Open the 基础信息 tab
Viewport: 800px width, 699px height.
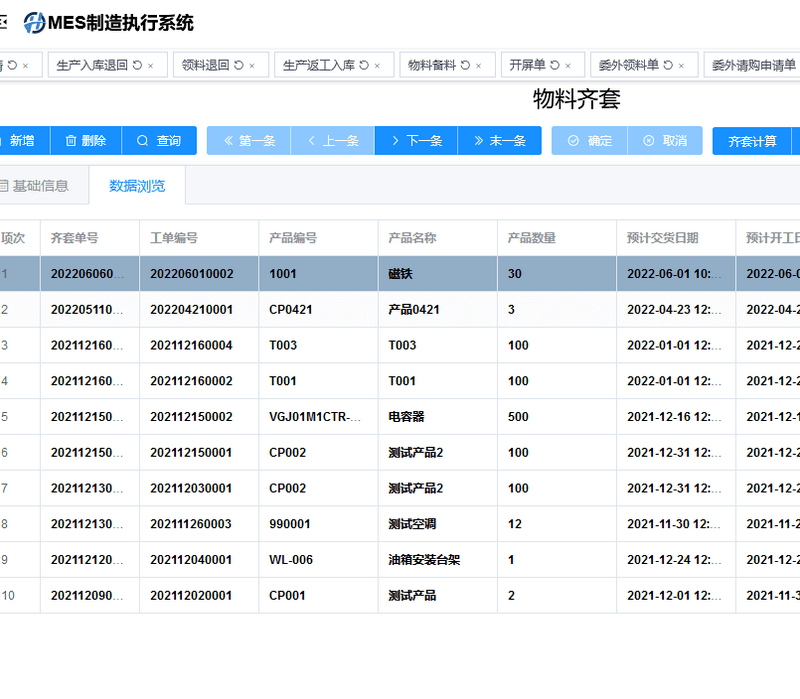pos(41,186)
